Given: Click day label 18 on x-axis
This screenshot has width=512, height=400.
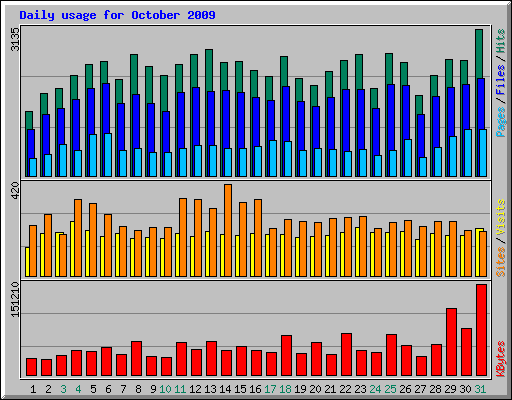Looking at the screenshot, I should pyautogui.click(x=285, y=389).
